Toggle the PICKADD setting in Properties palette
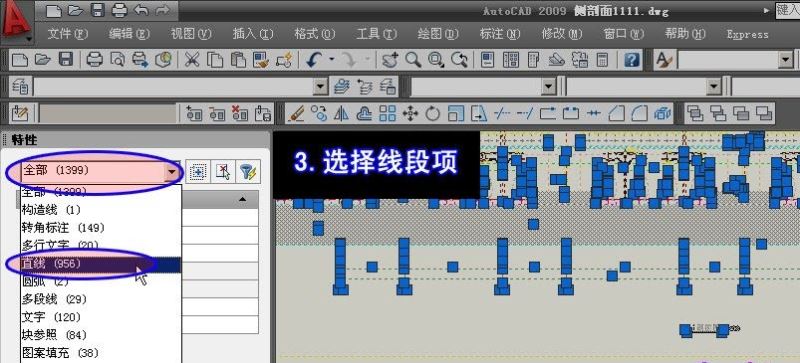 click(197, 172)
